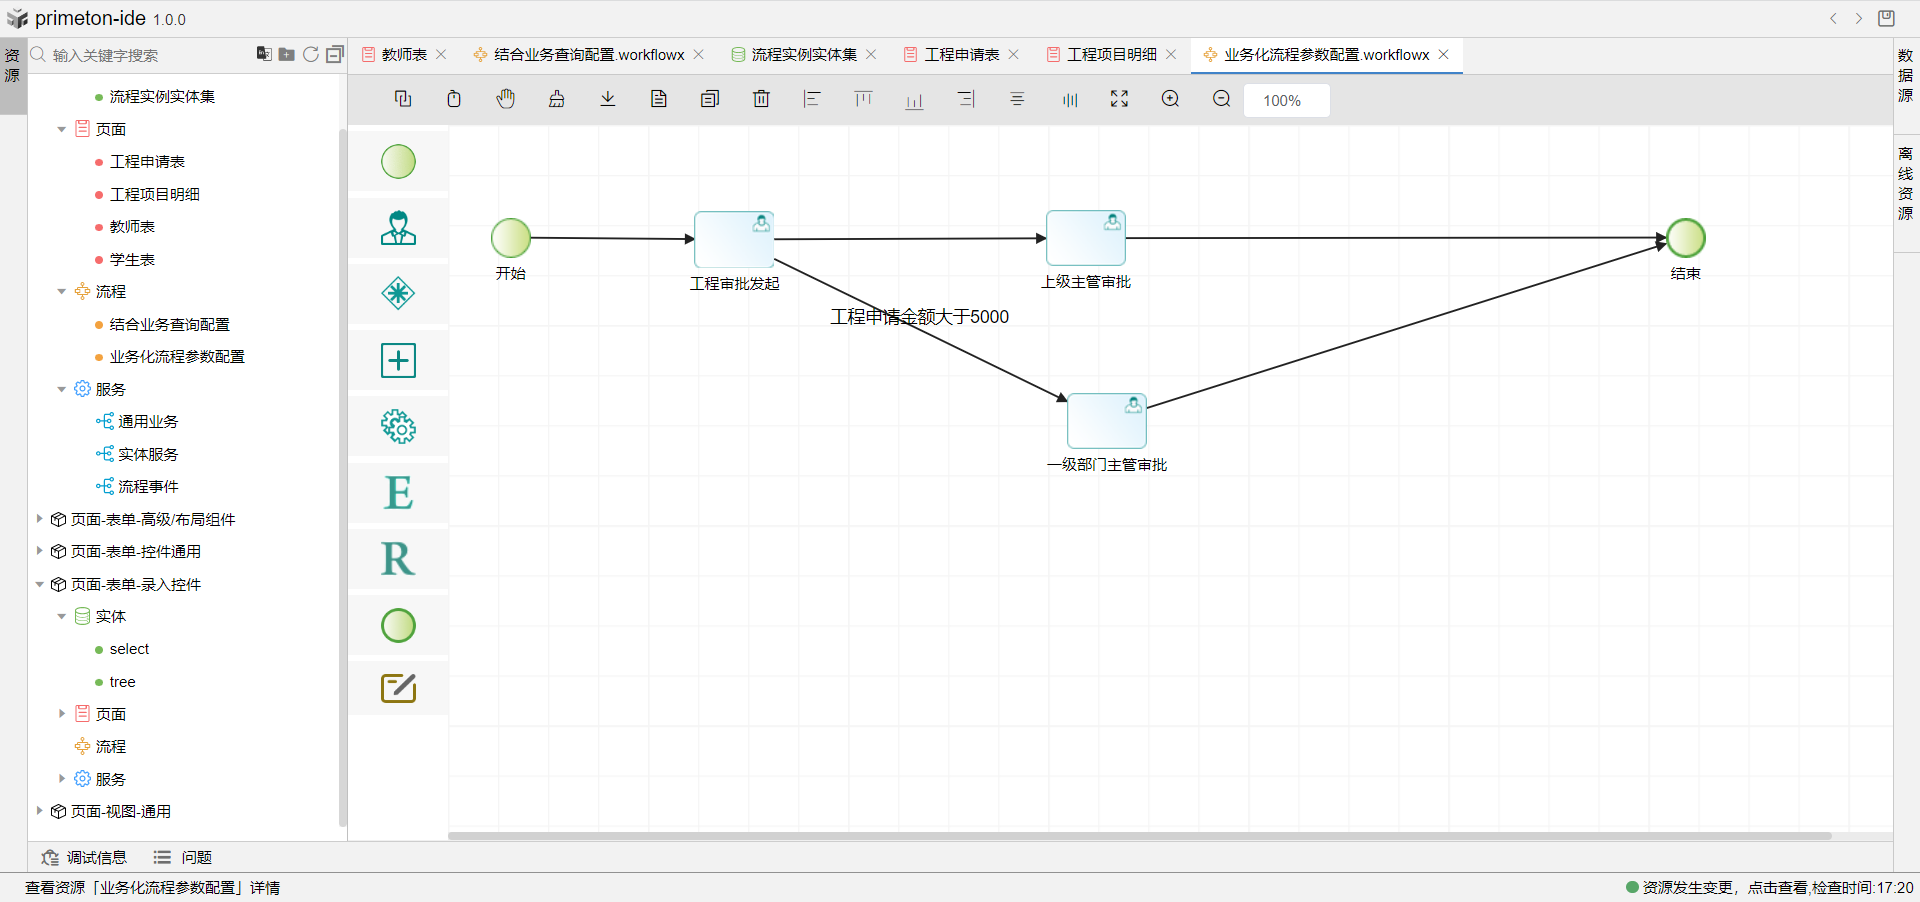This screenshot has width=1920, height=902.
Task: Select the gear service node in palette
Action: (x=398, y=427)
